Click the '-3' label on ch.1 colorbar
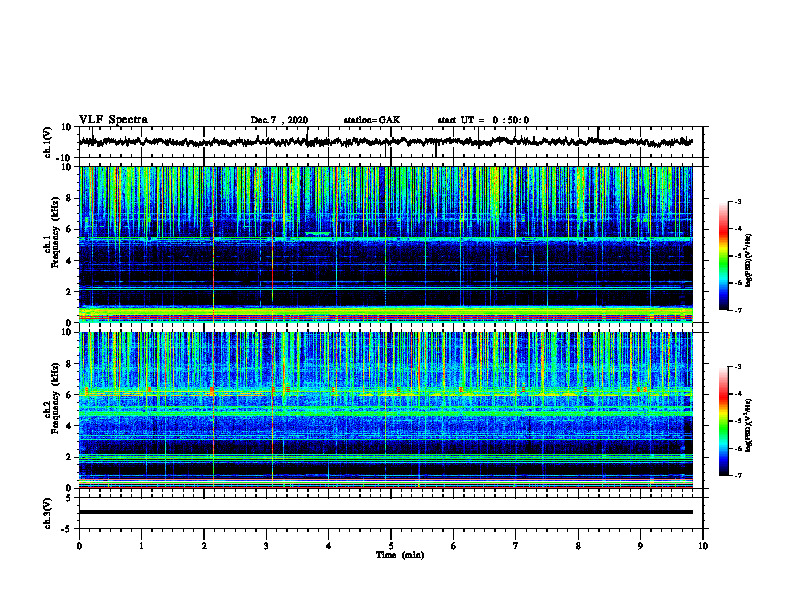The width and height of the screenshot is (792, 612). pos(737,202)
